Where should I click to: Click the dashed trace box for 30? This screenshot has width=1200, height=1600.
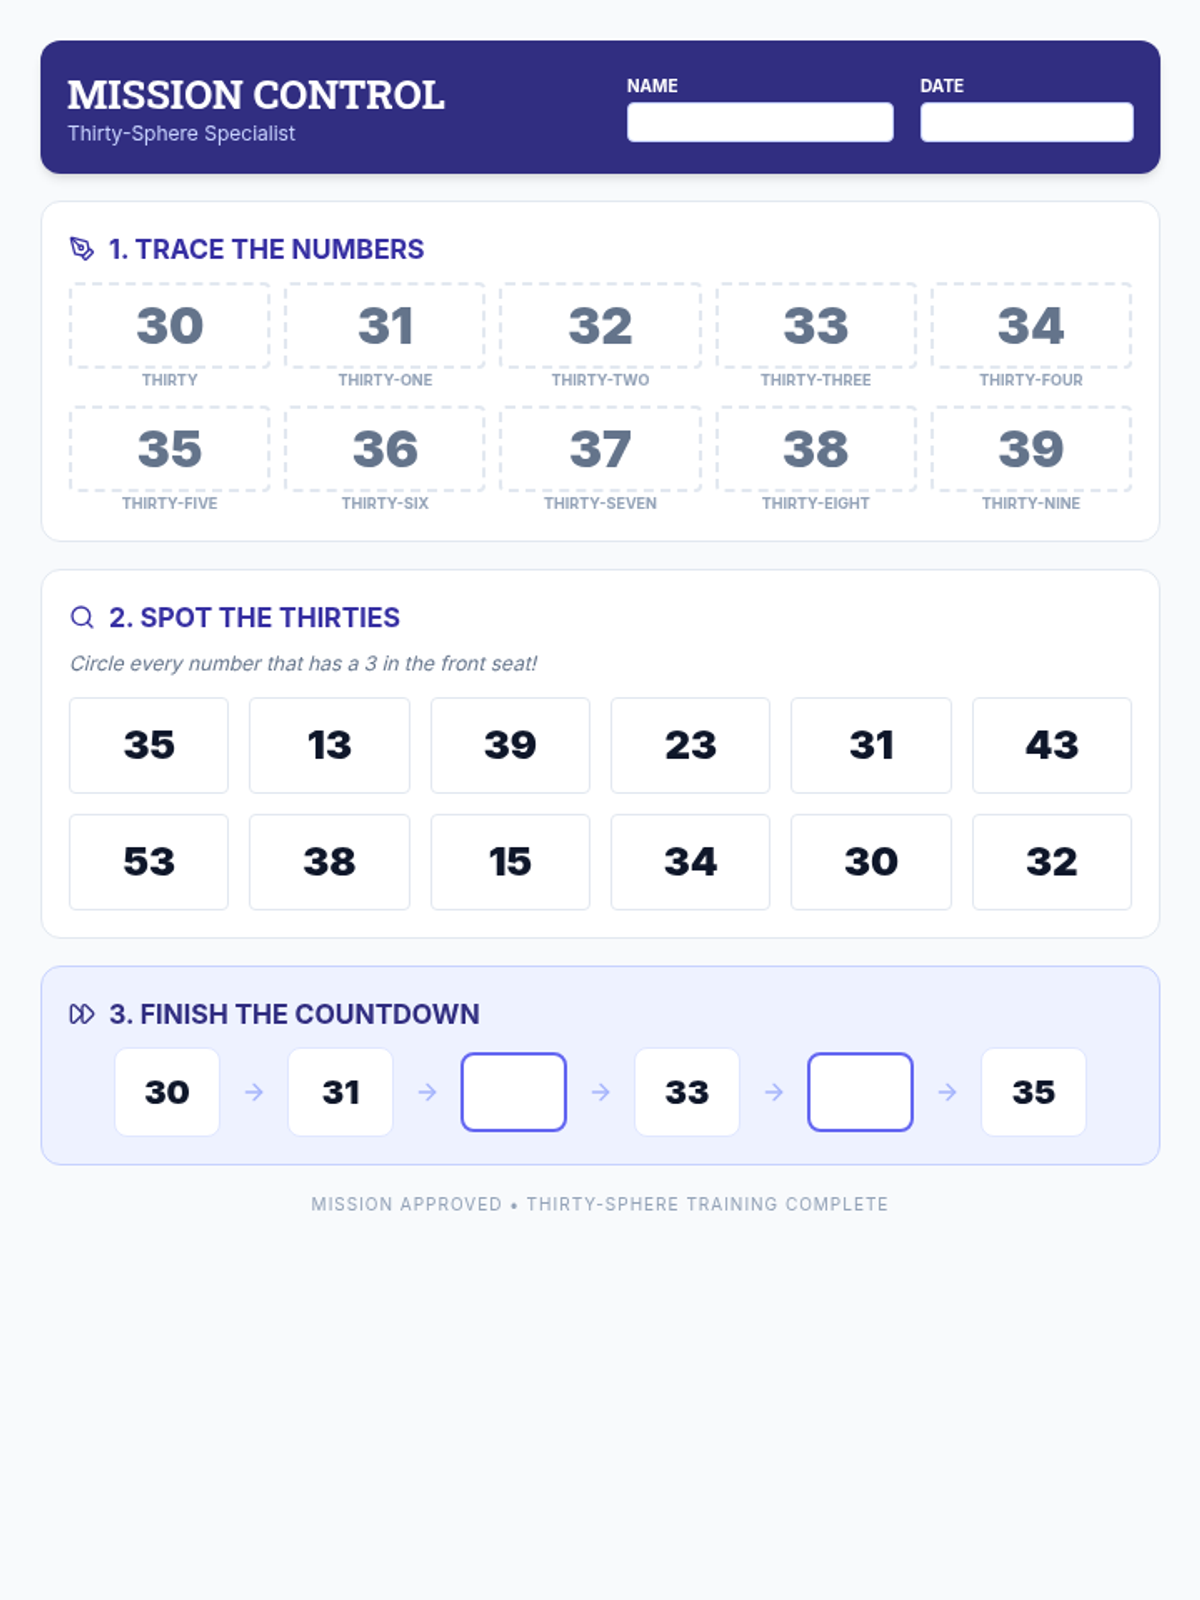click(170, 326)
